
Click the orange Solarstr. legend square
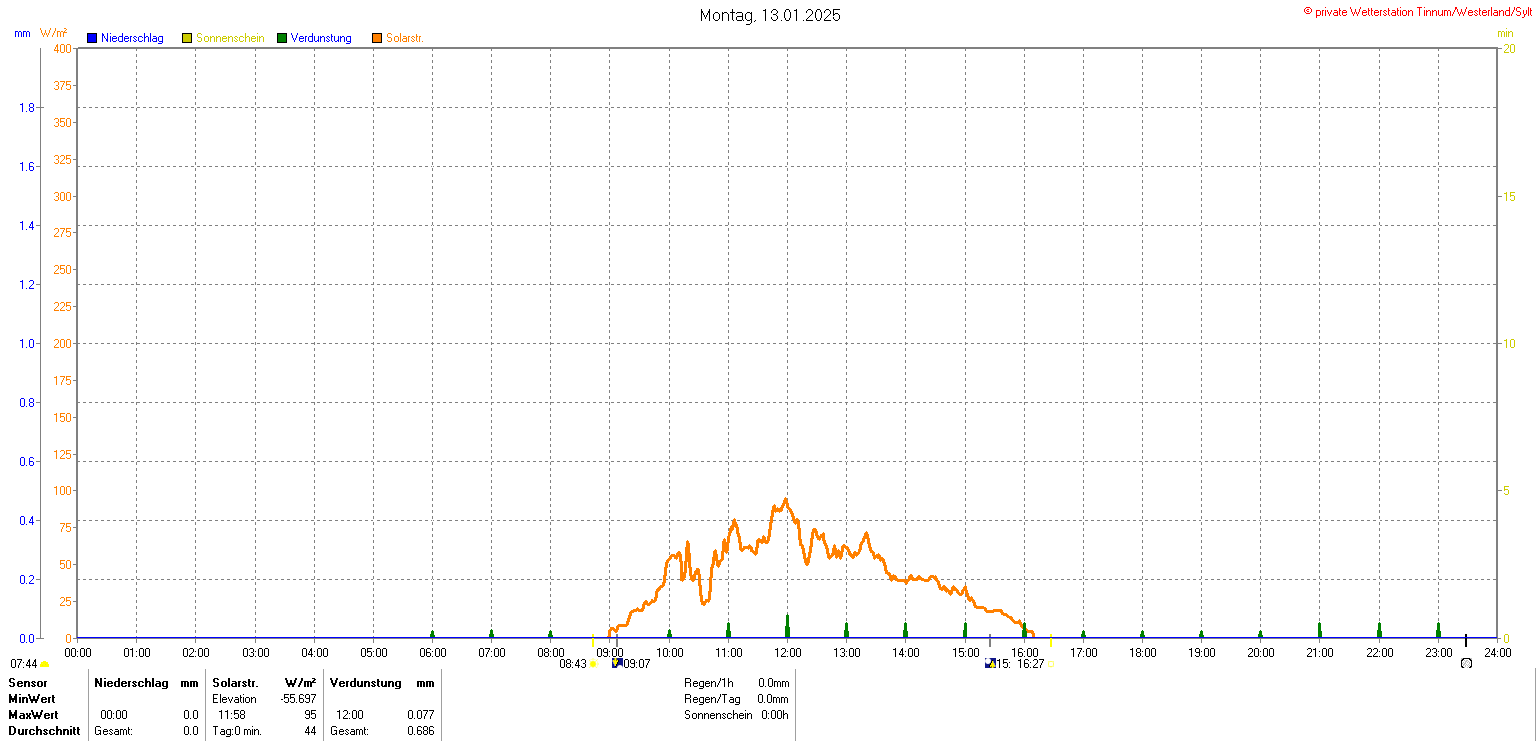(x=377, y=38)
